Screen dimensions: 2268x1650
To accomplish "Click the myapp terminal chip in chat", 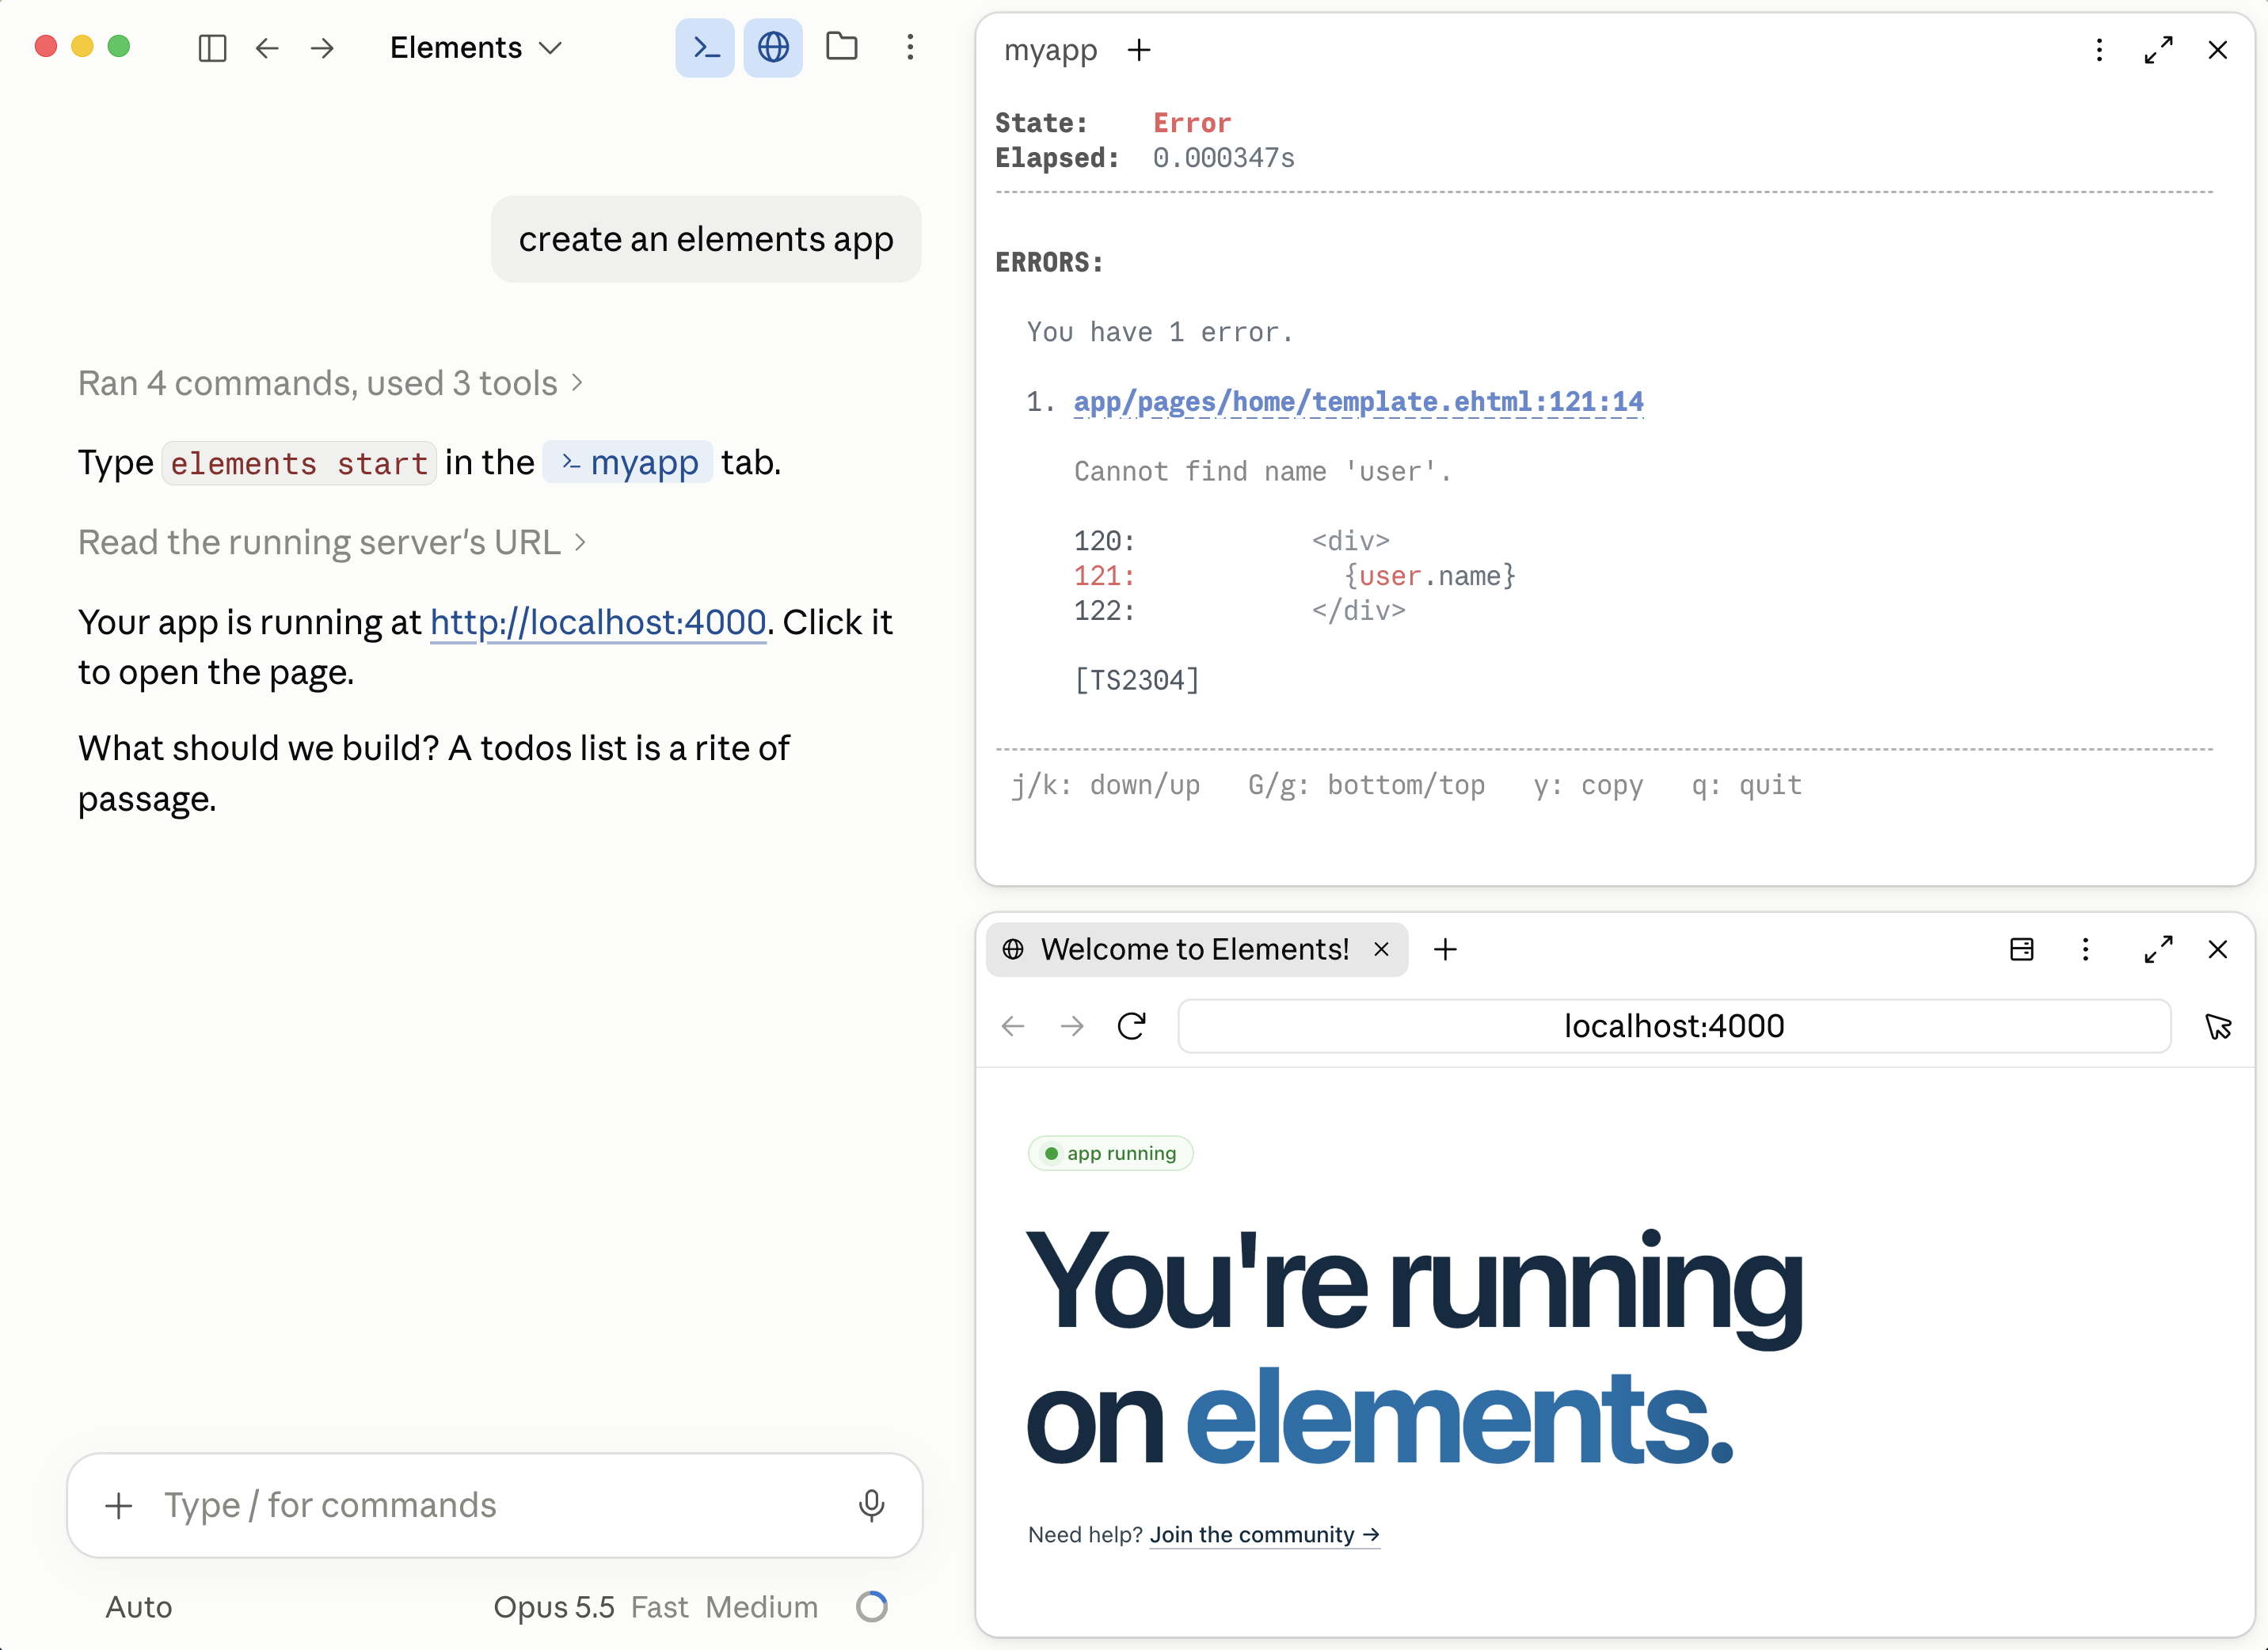I will click(x=628, y=462).
